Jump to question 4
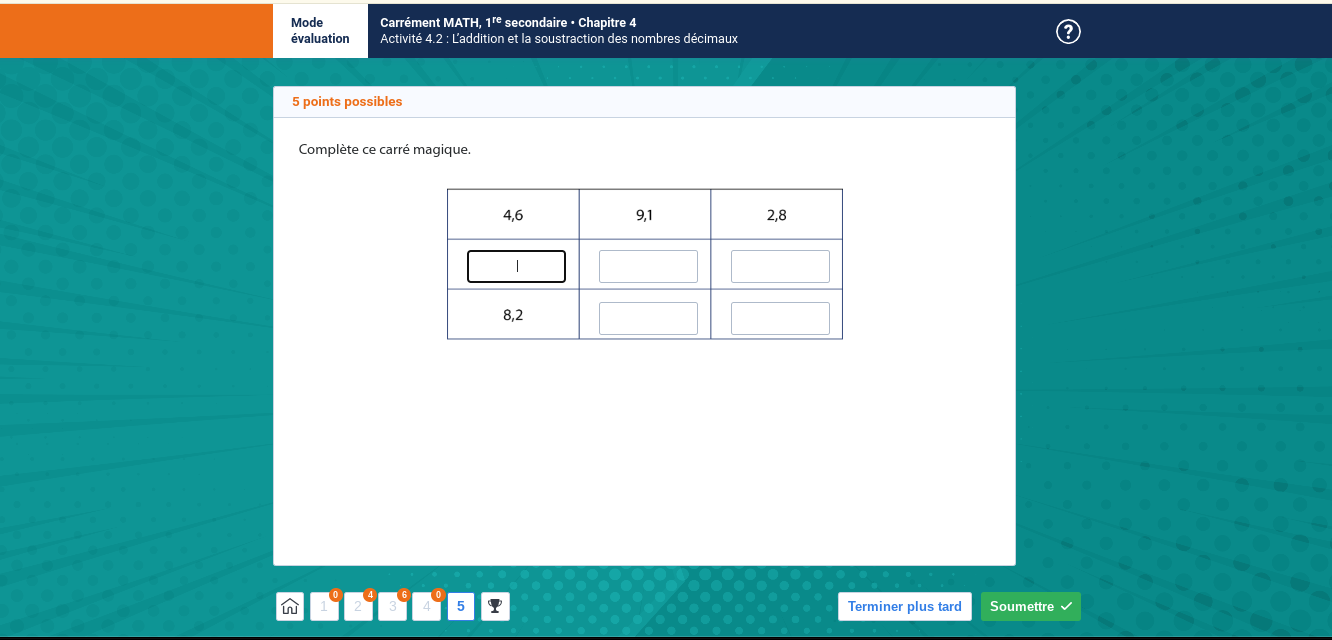The image size is (1332, 640). (426, 607)
